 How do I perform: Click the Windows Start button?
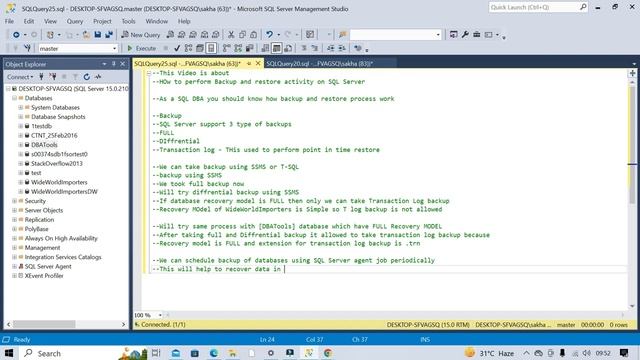click(9, 353)
